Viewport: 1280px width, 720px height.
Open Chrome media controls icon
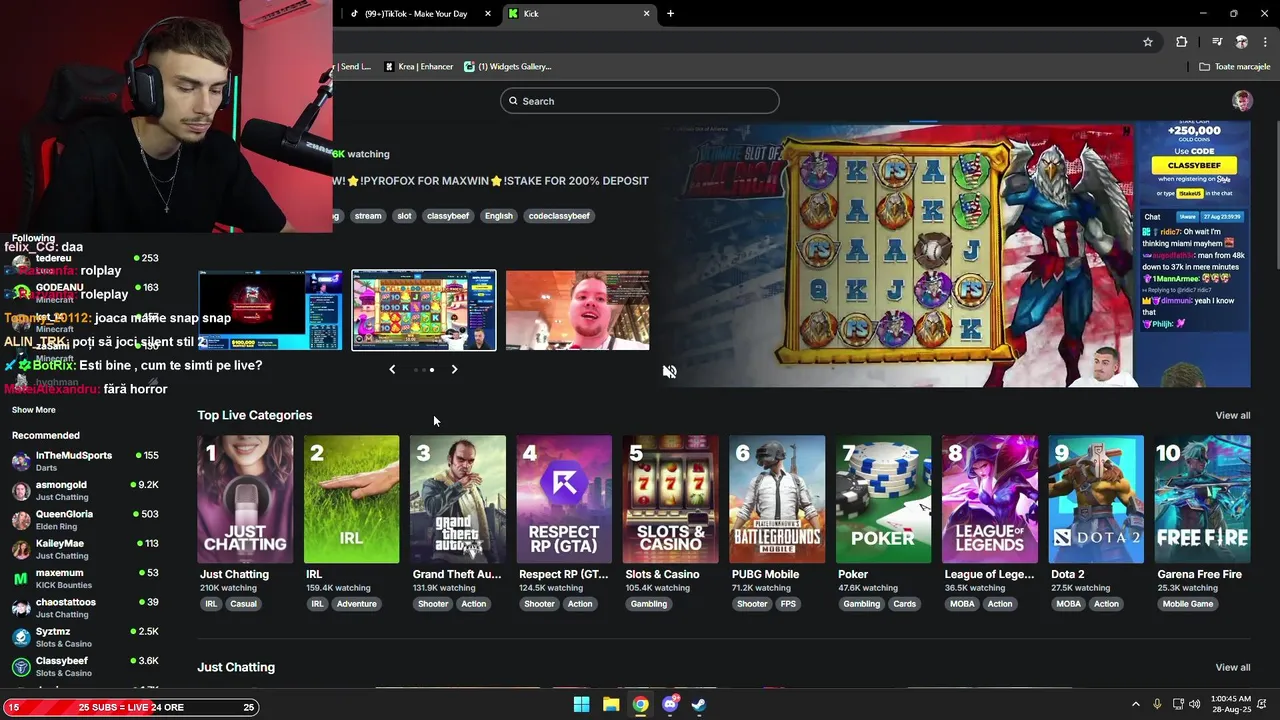(1217, 42)
